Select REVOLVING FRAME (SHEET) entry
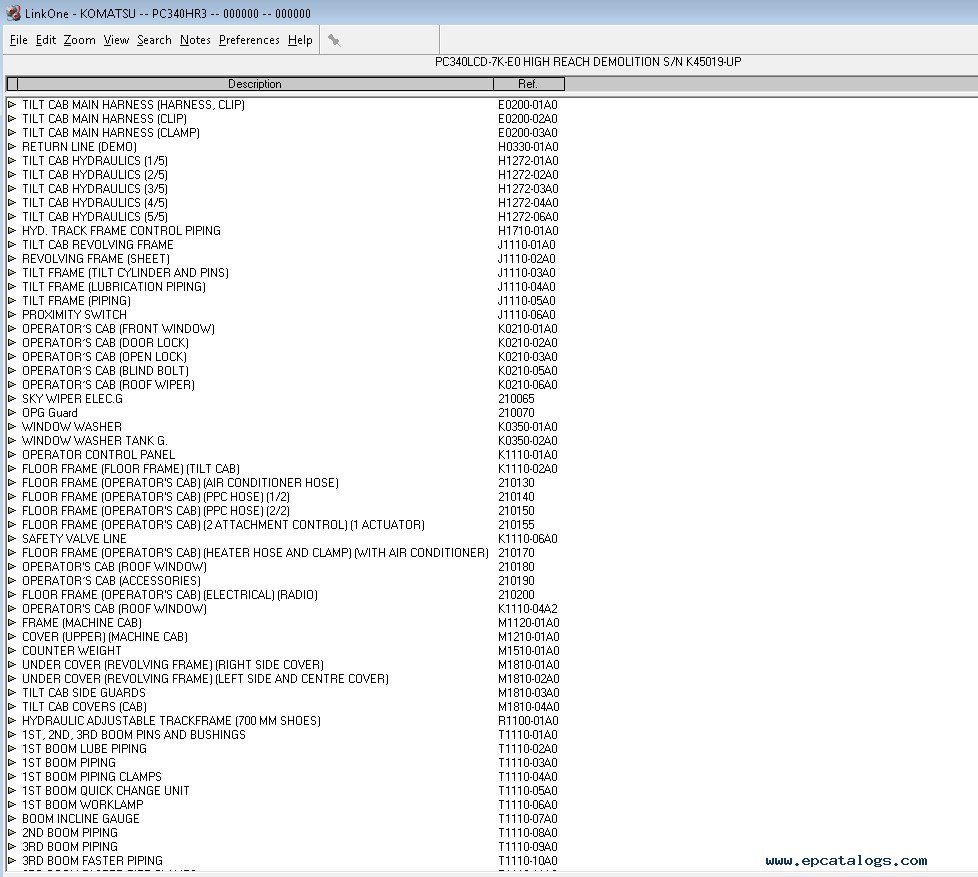 [x=96, y=259]
